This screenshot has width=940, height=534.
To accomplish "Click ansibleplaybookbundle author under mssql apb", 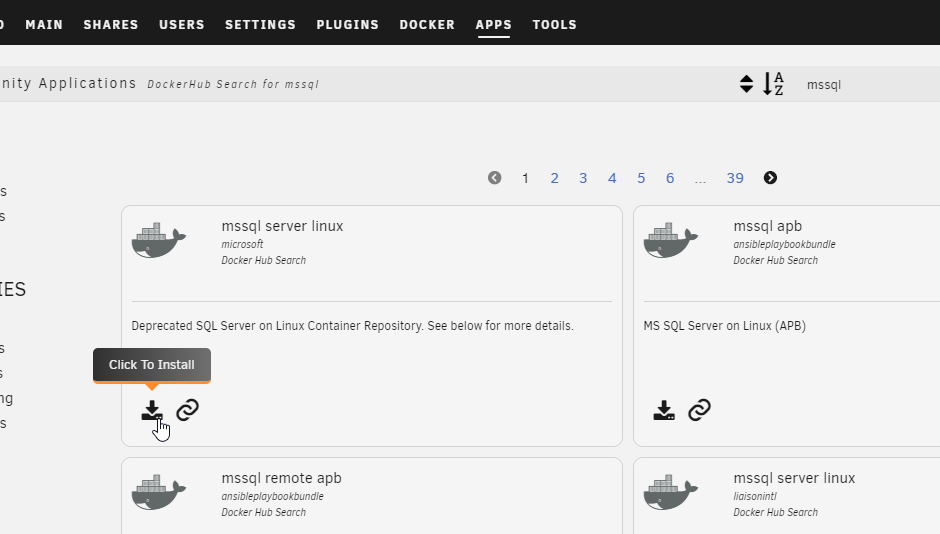I will [x=784, y=244].
